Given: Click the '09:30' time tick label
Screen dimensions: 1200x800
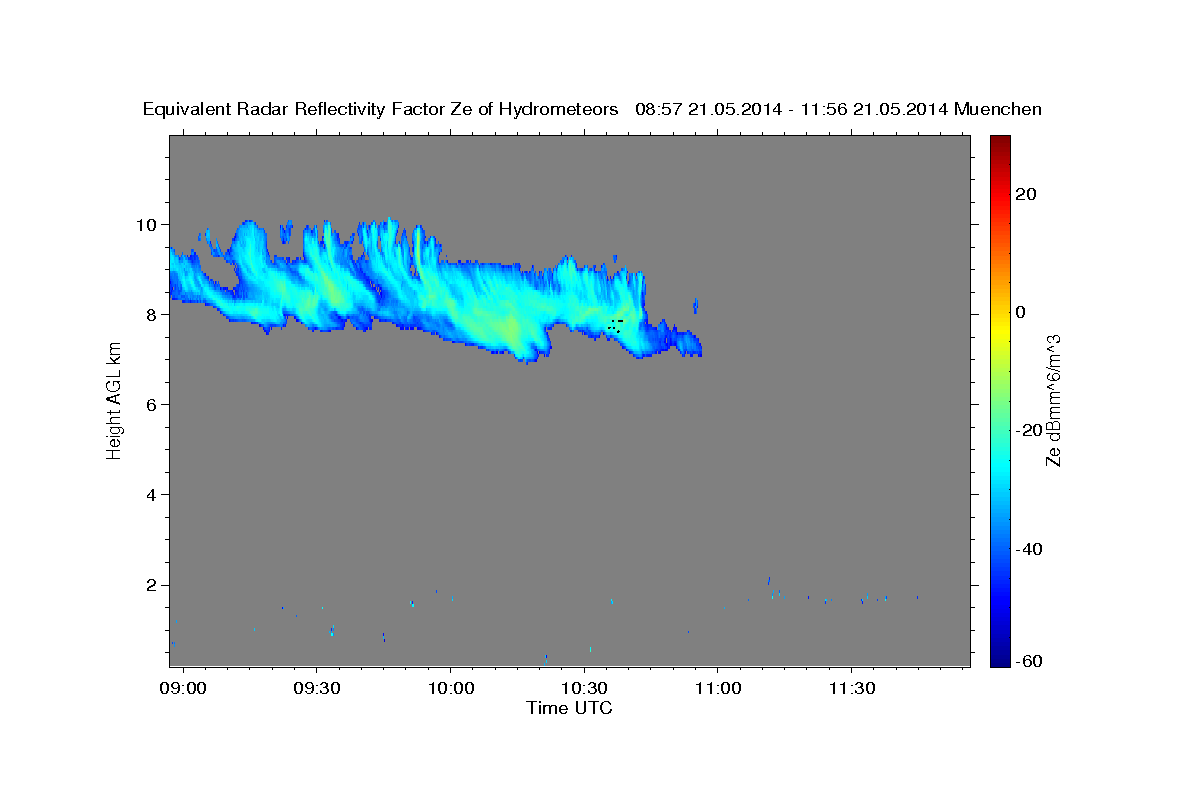Looking at the screenshot, I should (316, 689).
